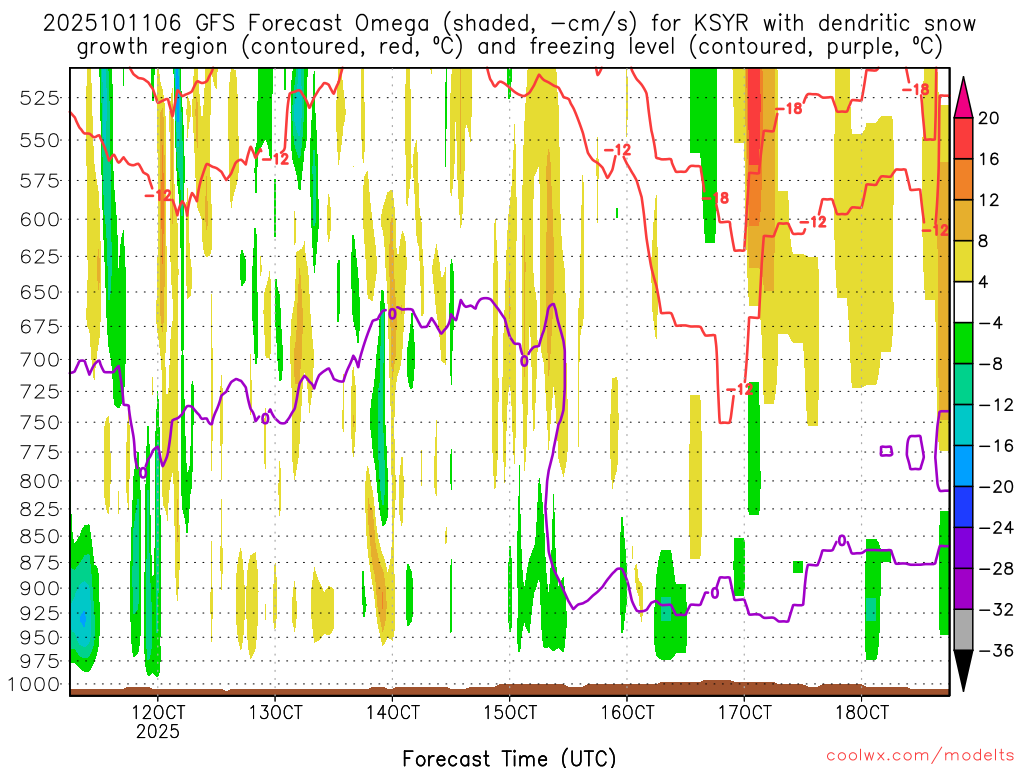This screenshot has height=768, width=1024.
Task: Click the 170CT time axis label
Action: tap(744, 712)
